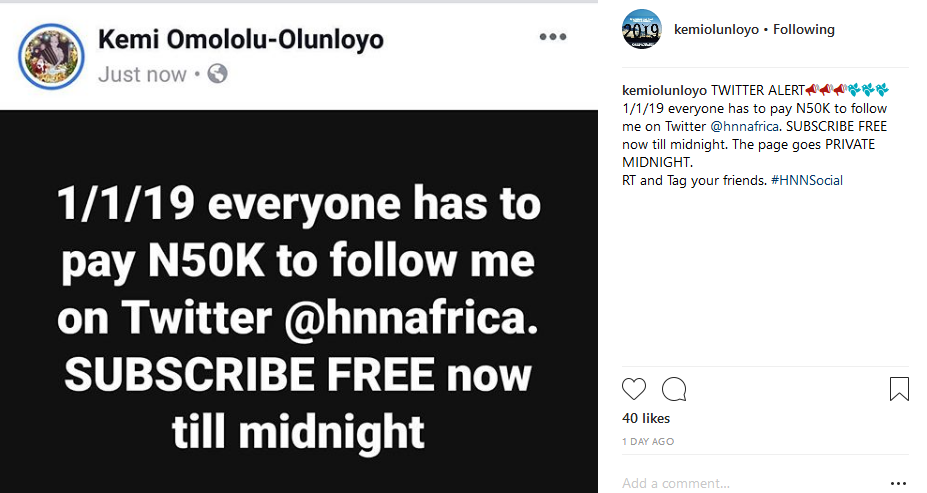
Task: View the 40 likes list
Action: (x=646, y=418)
